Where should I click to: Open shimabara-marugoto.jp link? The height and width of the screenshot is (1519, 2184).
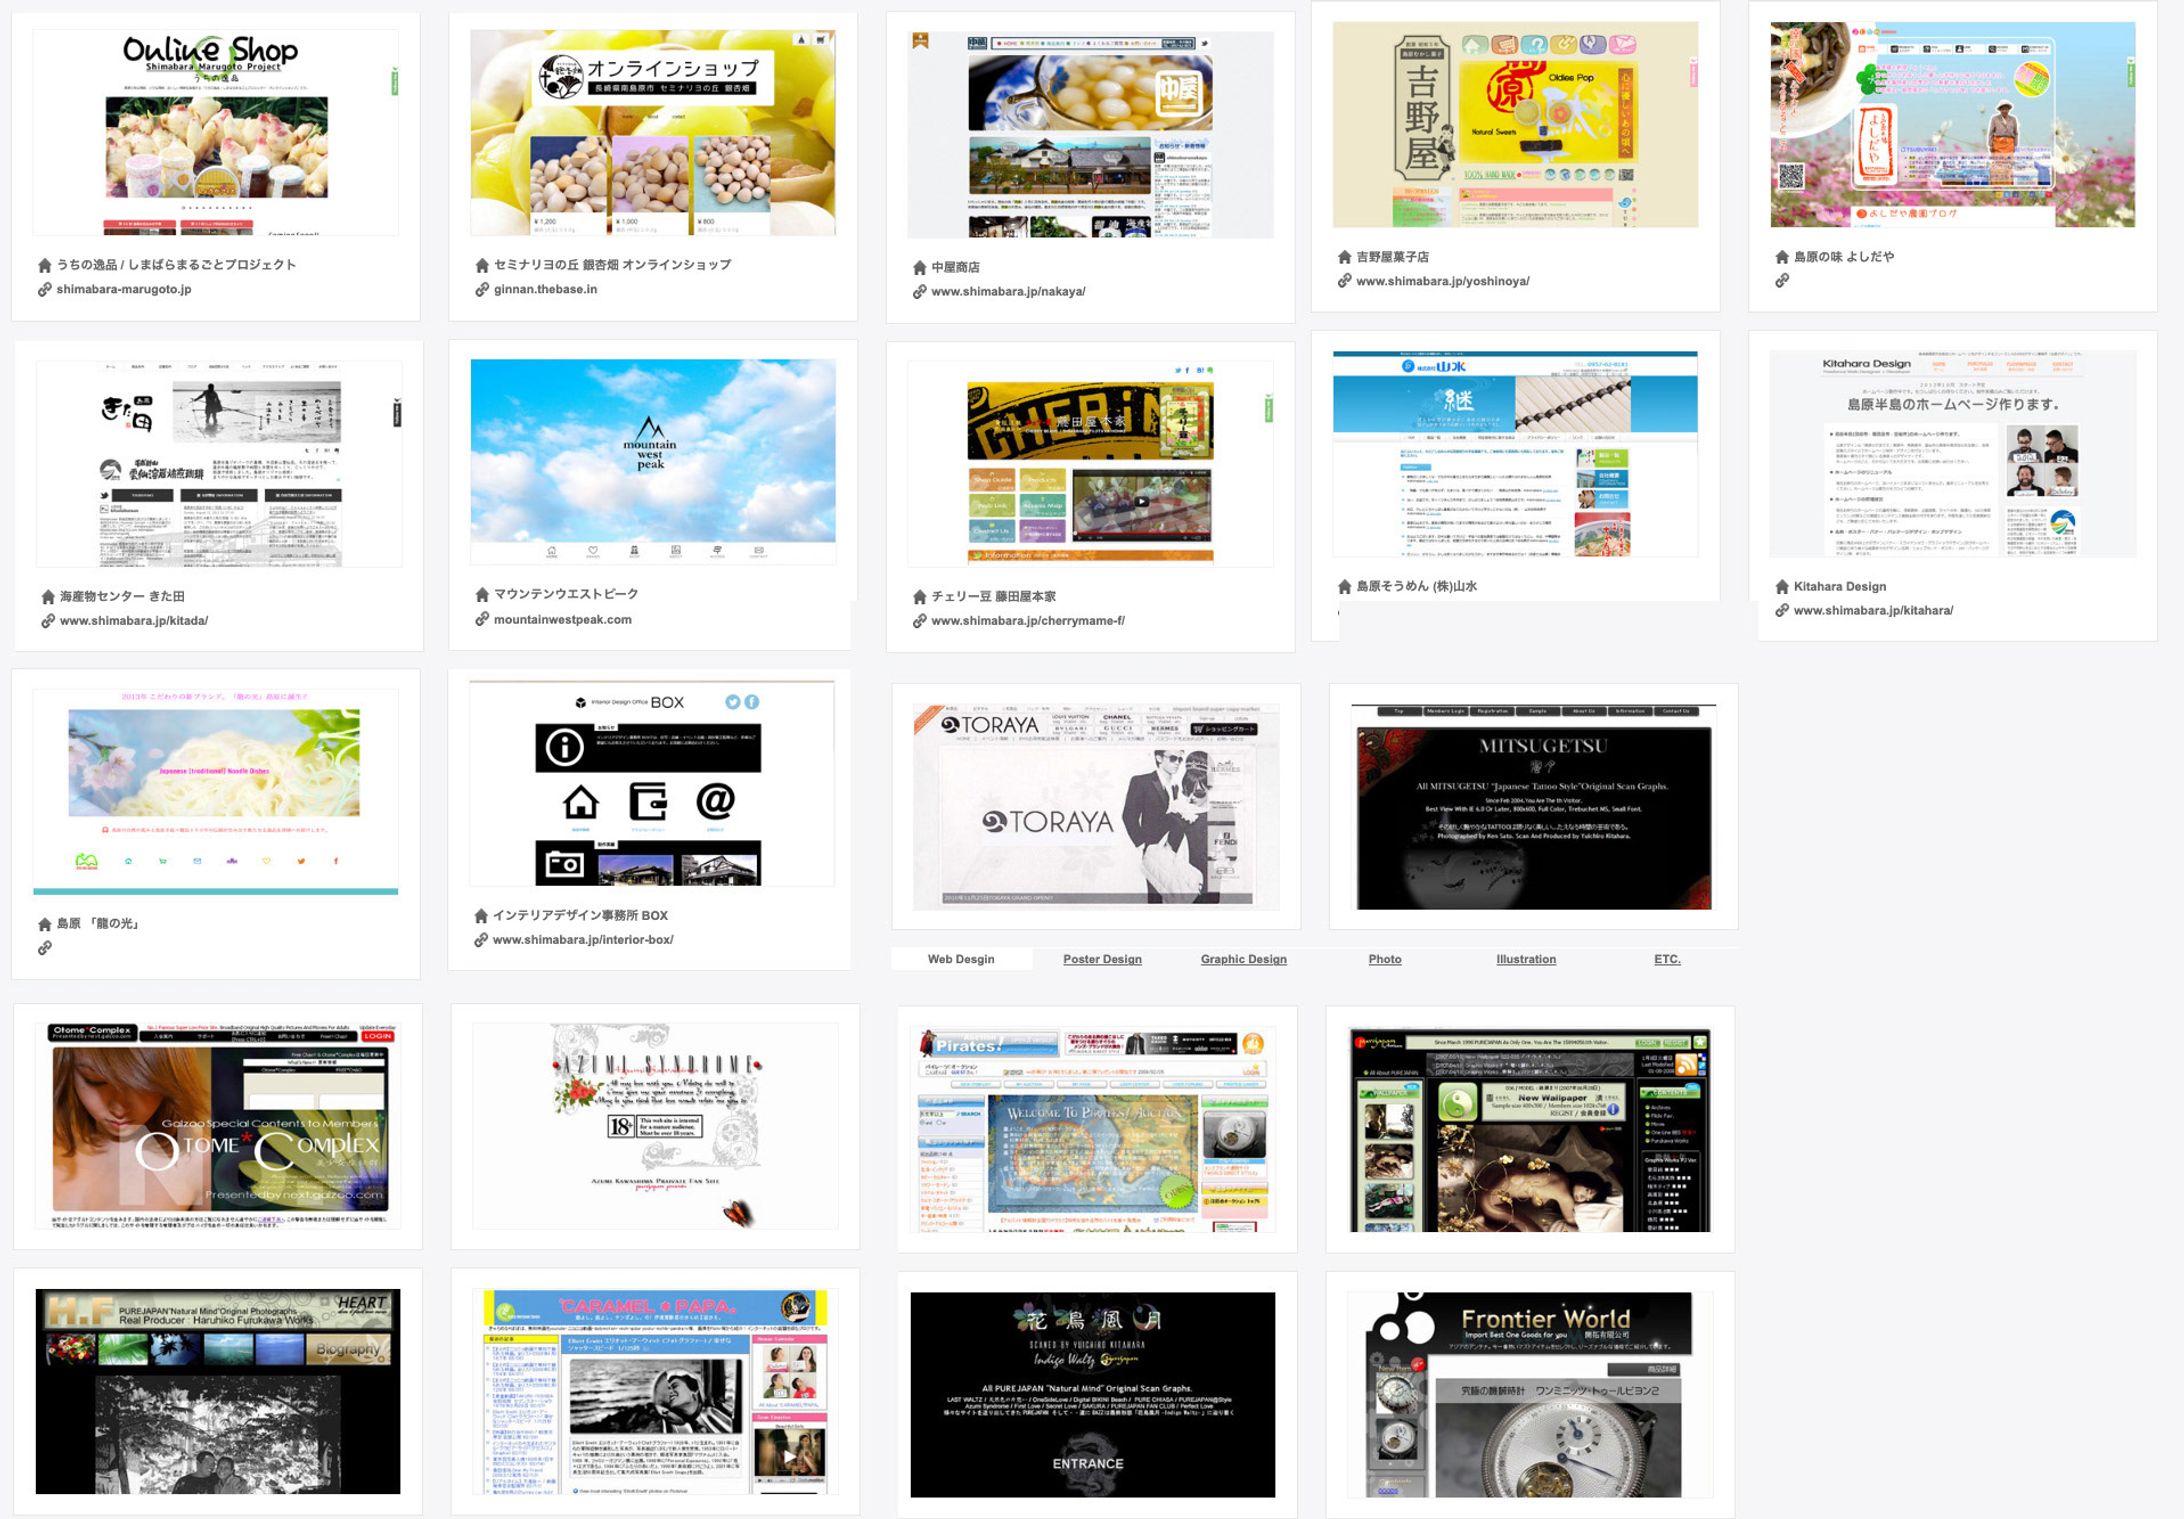tap(123, 290)
